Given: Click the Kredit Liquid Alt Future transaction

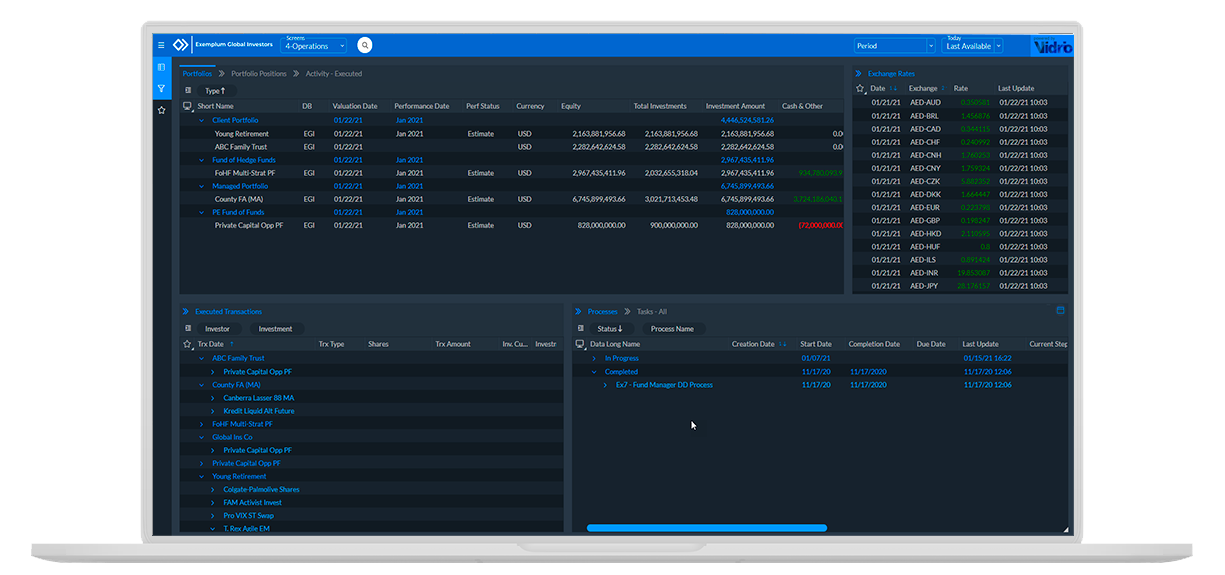Looking at the screenshot, I should [x=259, y=411].
